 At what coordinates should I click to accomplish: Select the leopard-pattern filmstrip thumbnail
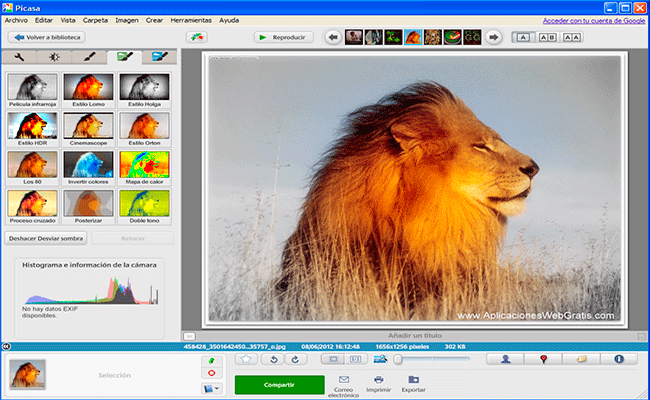coord(433,37)
